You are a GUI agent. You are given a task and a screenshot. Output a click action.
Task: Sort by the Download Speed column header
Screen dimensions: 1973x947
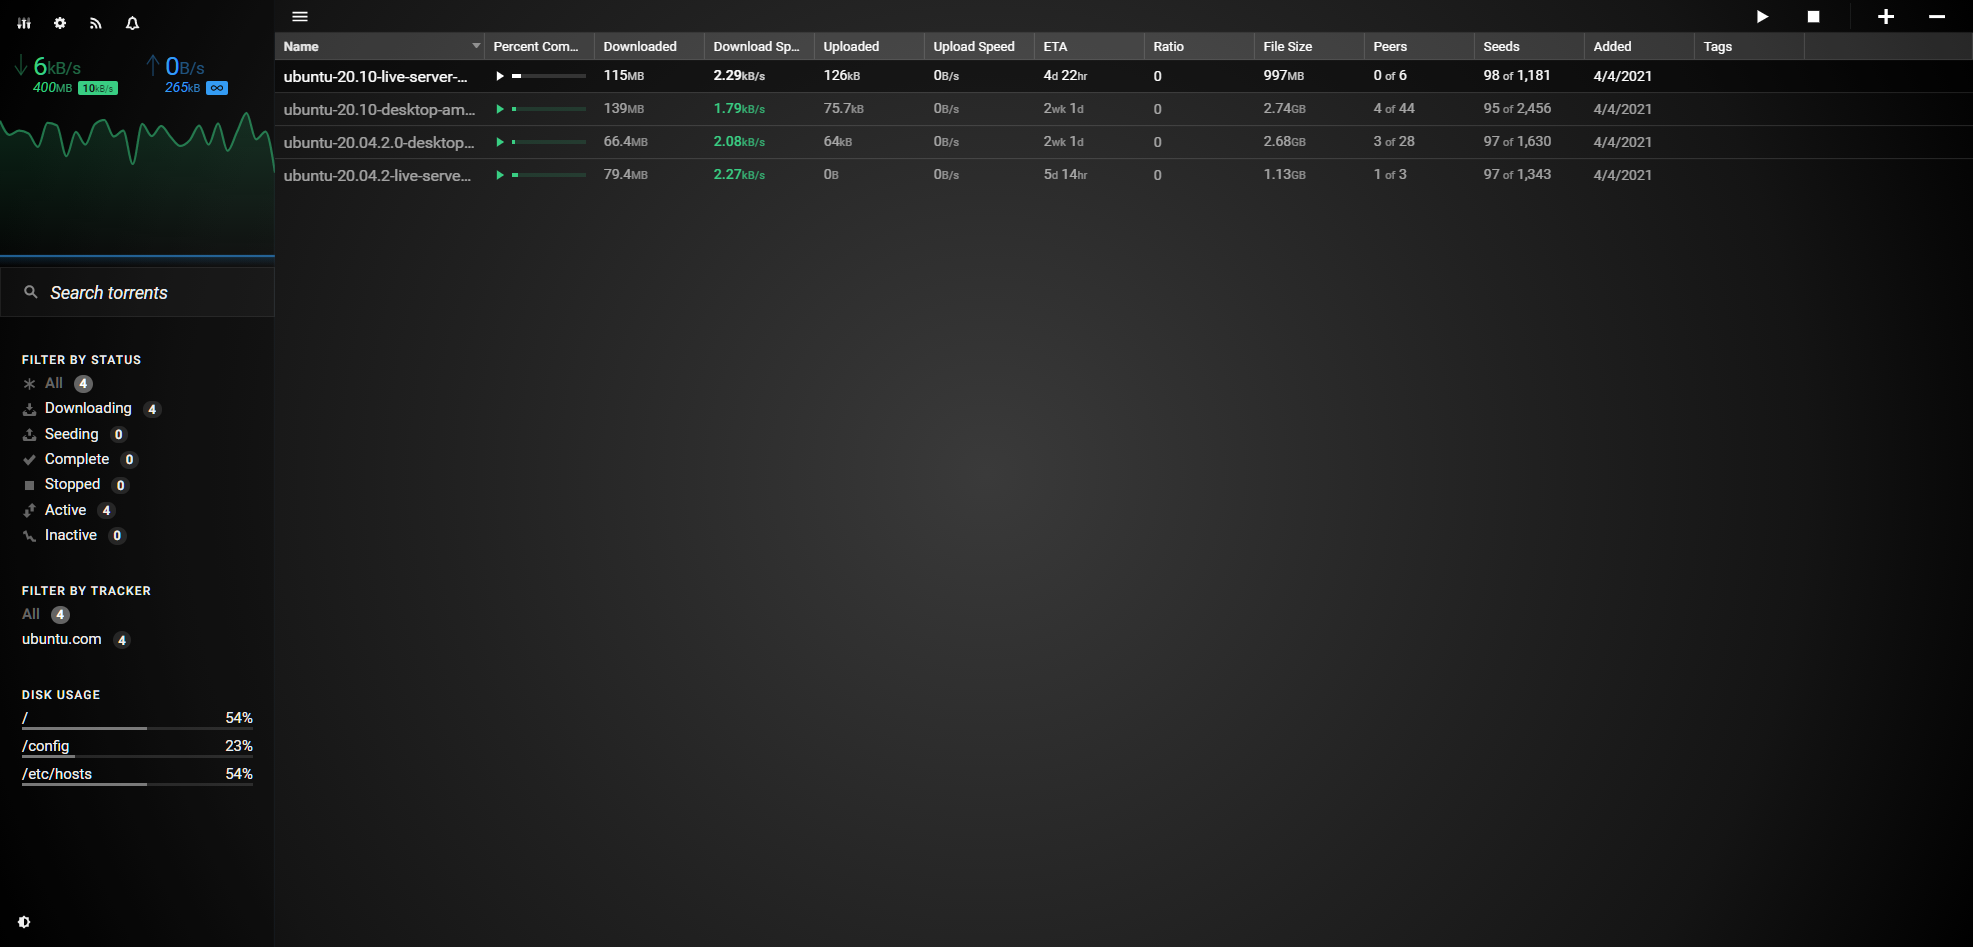756,47
